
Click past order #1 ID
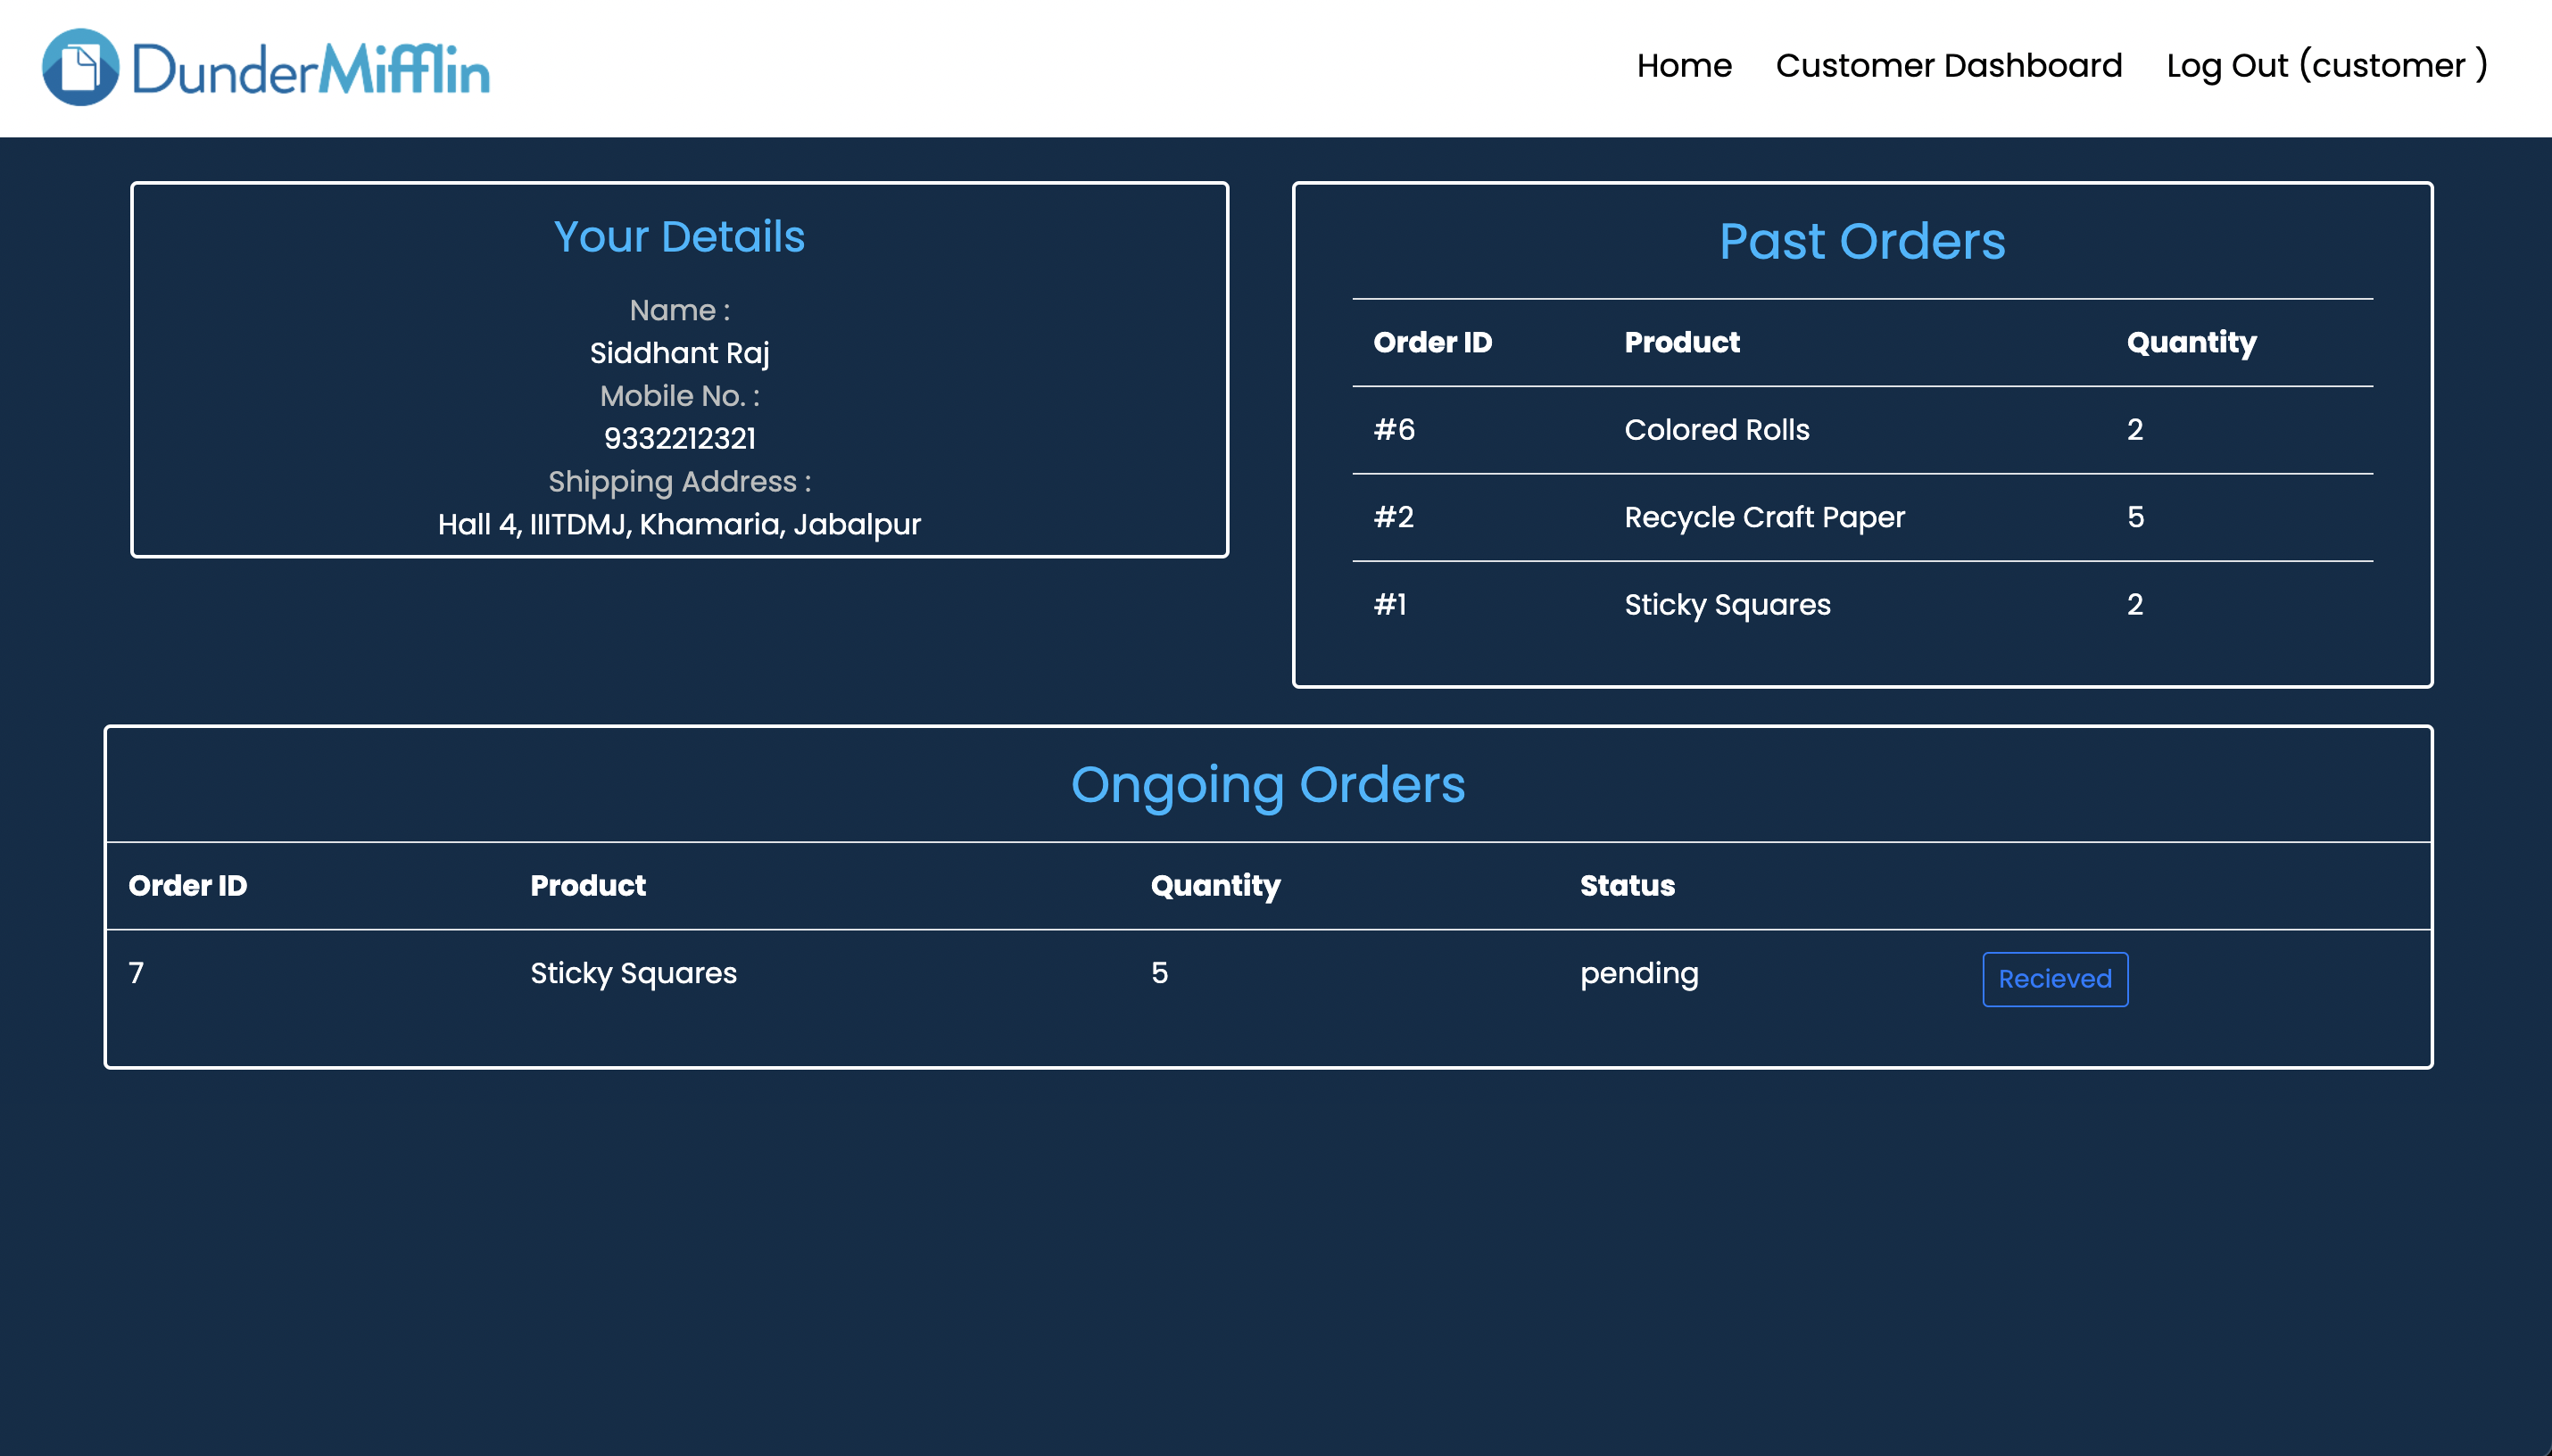(x=1390, y=604)
